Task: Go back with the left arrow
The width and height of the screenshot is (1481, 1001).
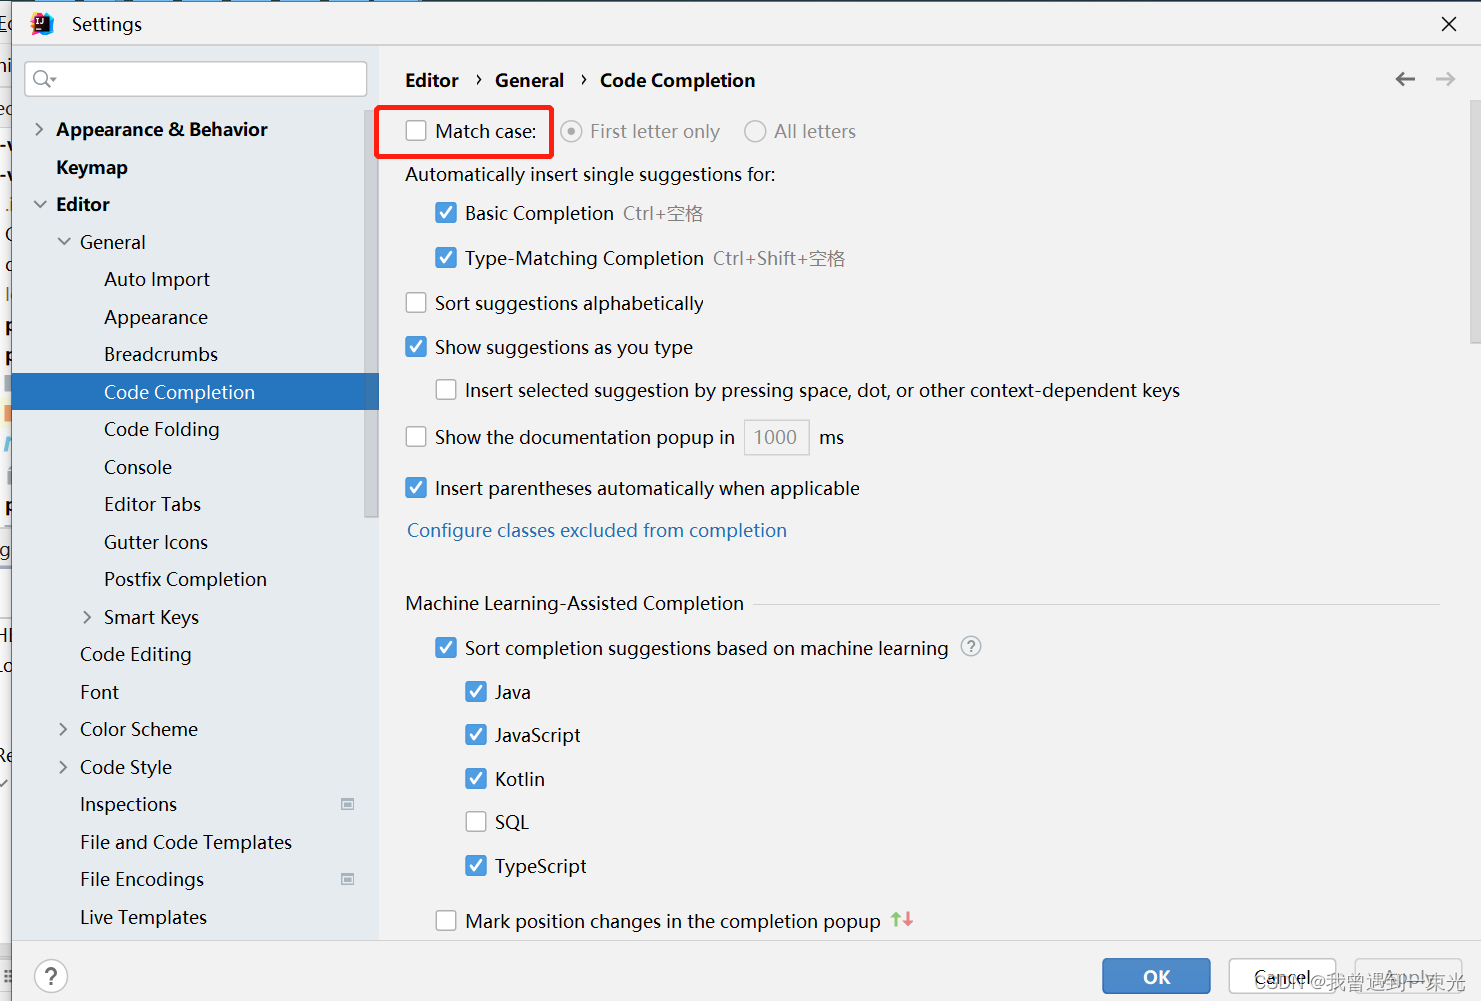Action: (x=1405, y=79)
